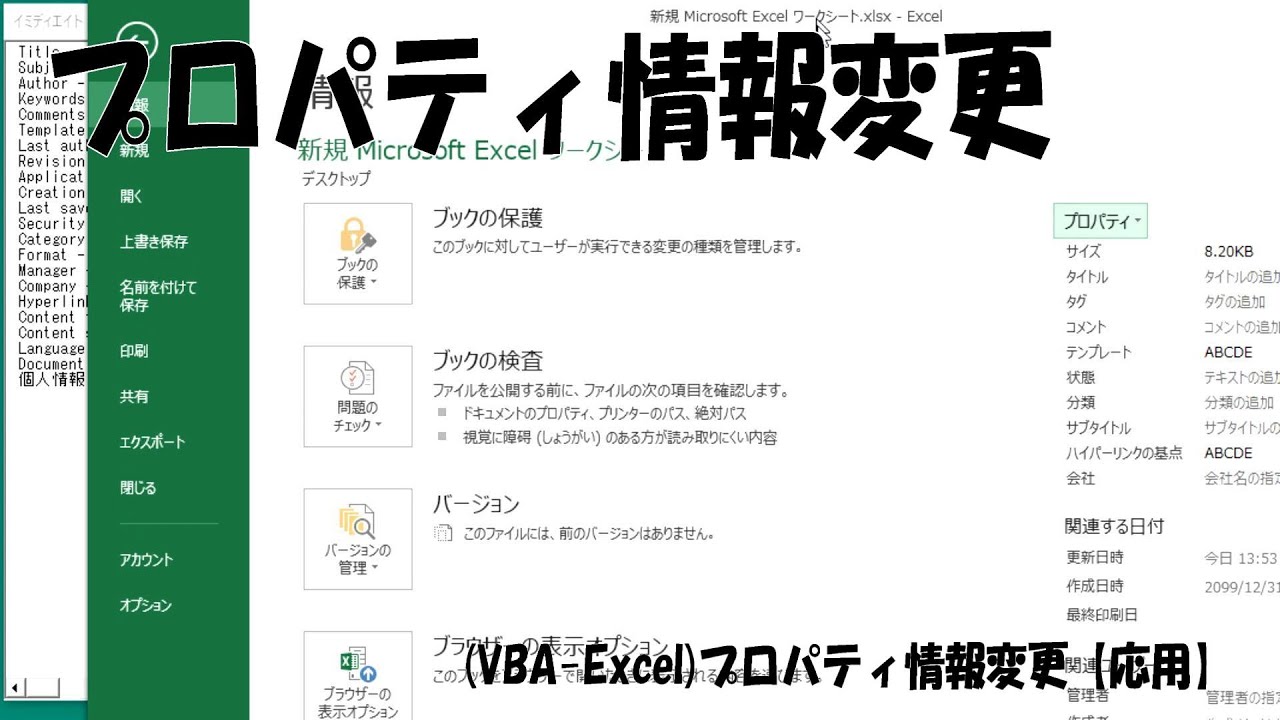Choose 上書き保存 in the sidebar
1280x720 pixels.
[x=154, y=242]
